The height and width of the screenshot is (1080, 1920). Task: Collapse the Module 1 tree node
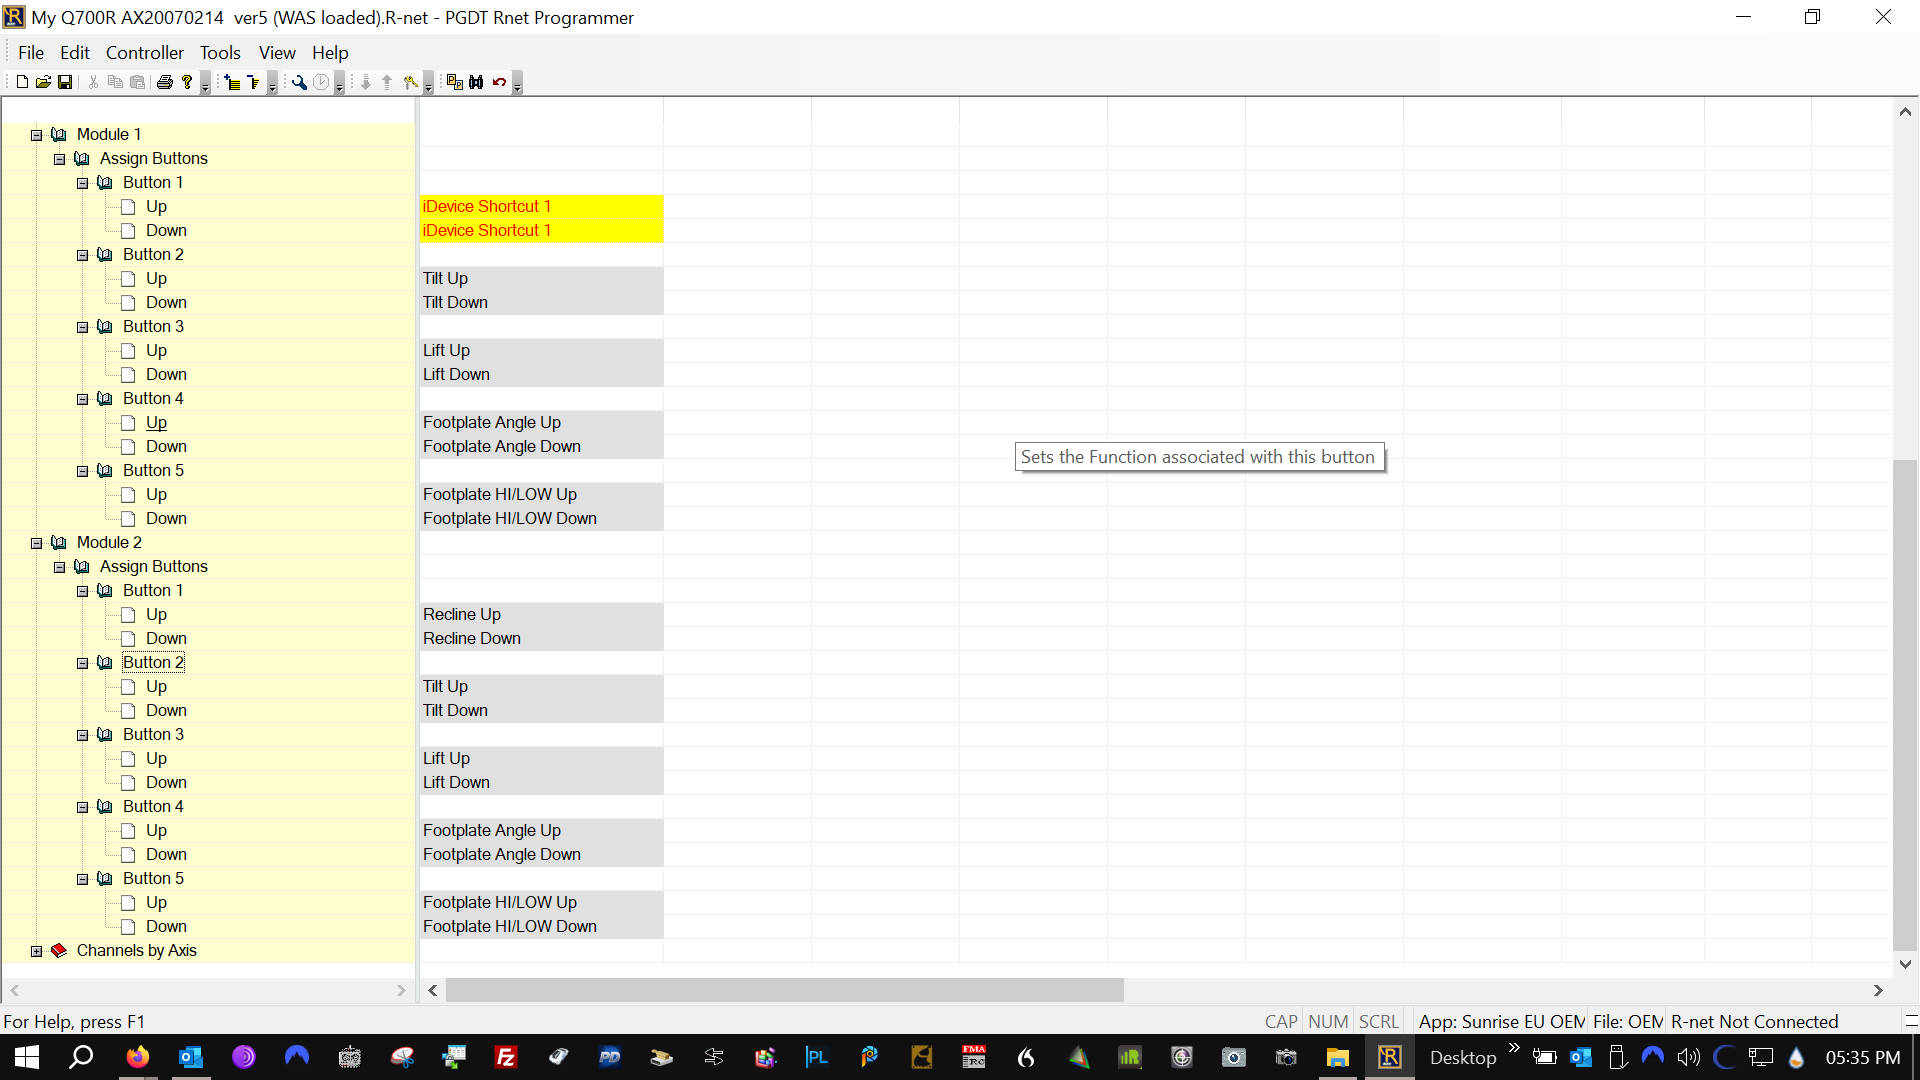36,135
